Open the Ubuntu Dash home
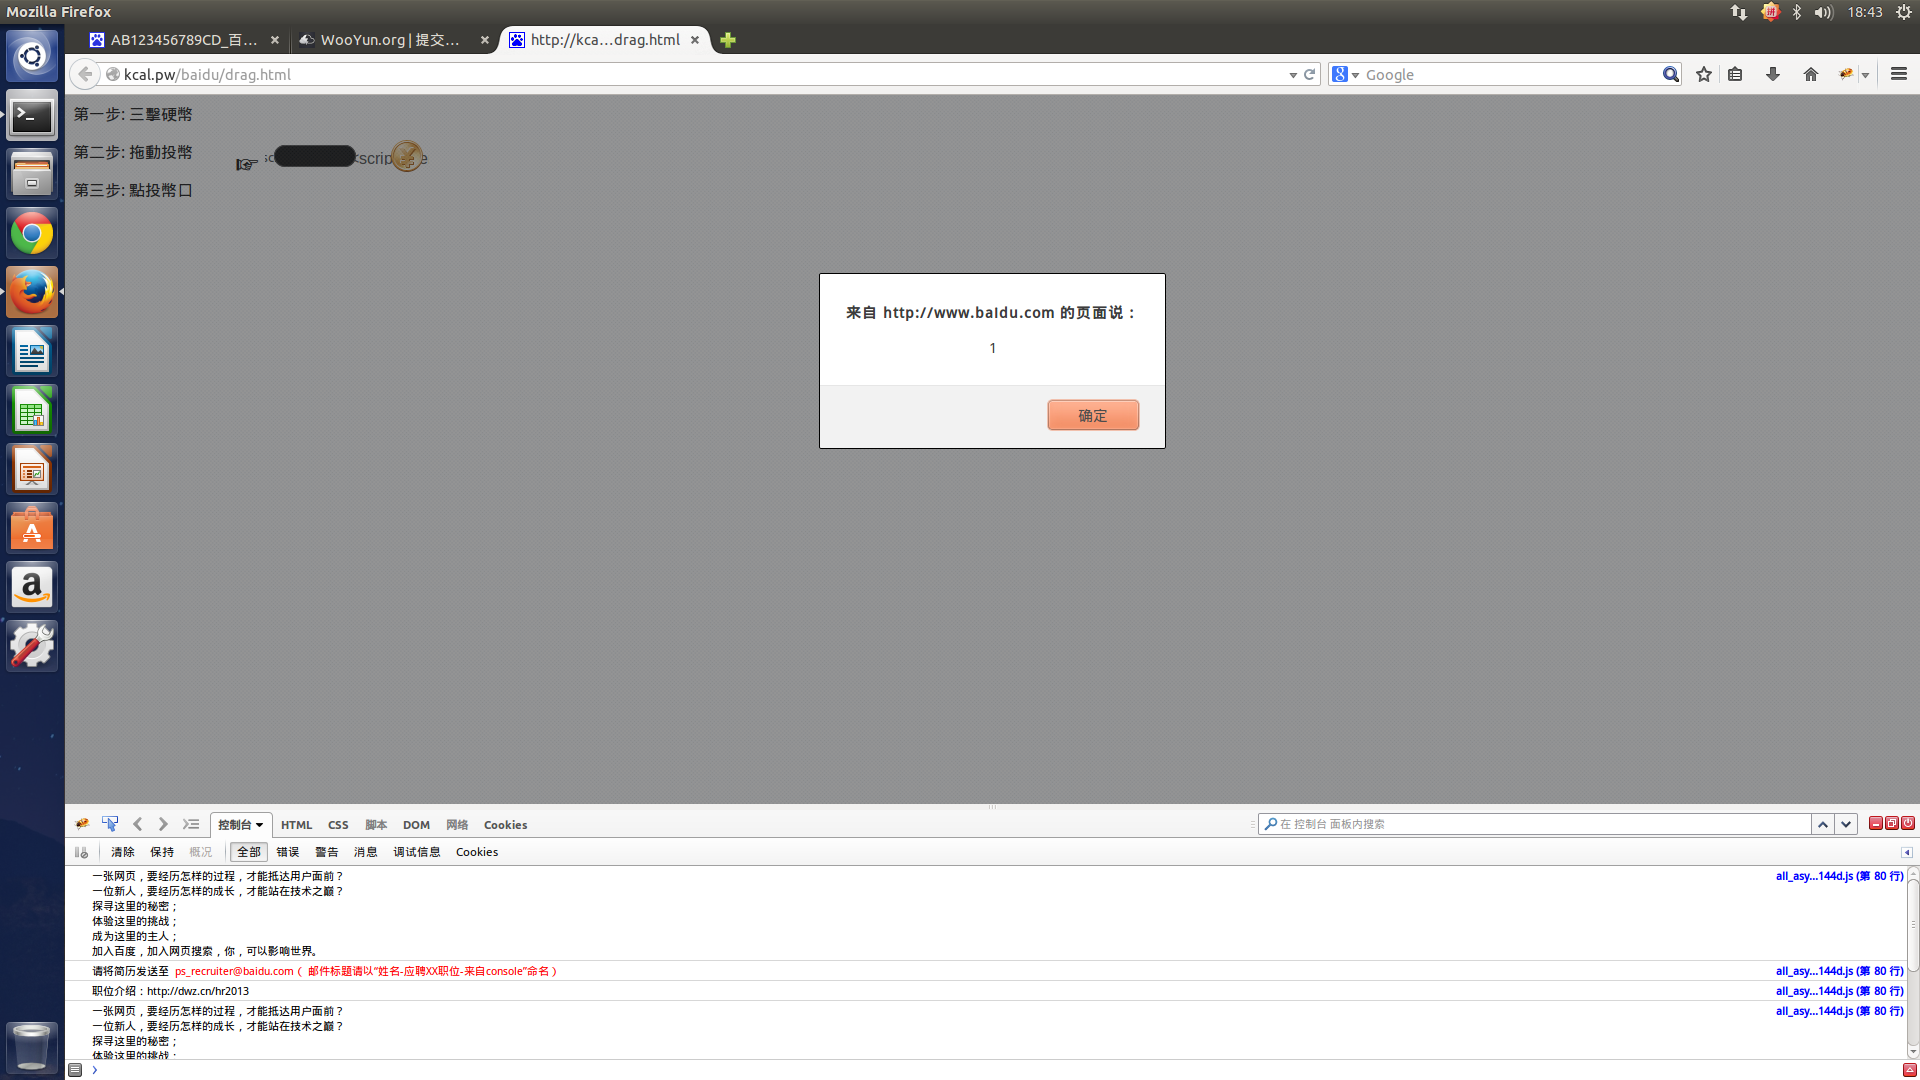The width and height of the screenshot is (1920, 1080). click(x=32, y=56)
